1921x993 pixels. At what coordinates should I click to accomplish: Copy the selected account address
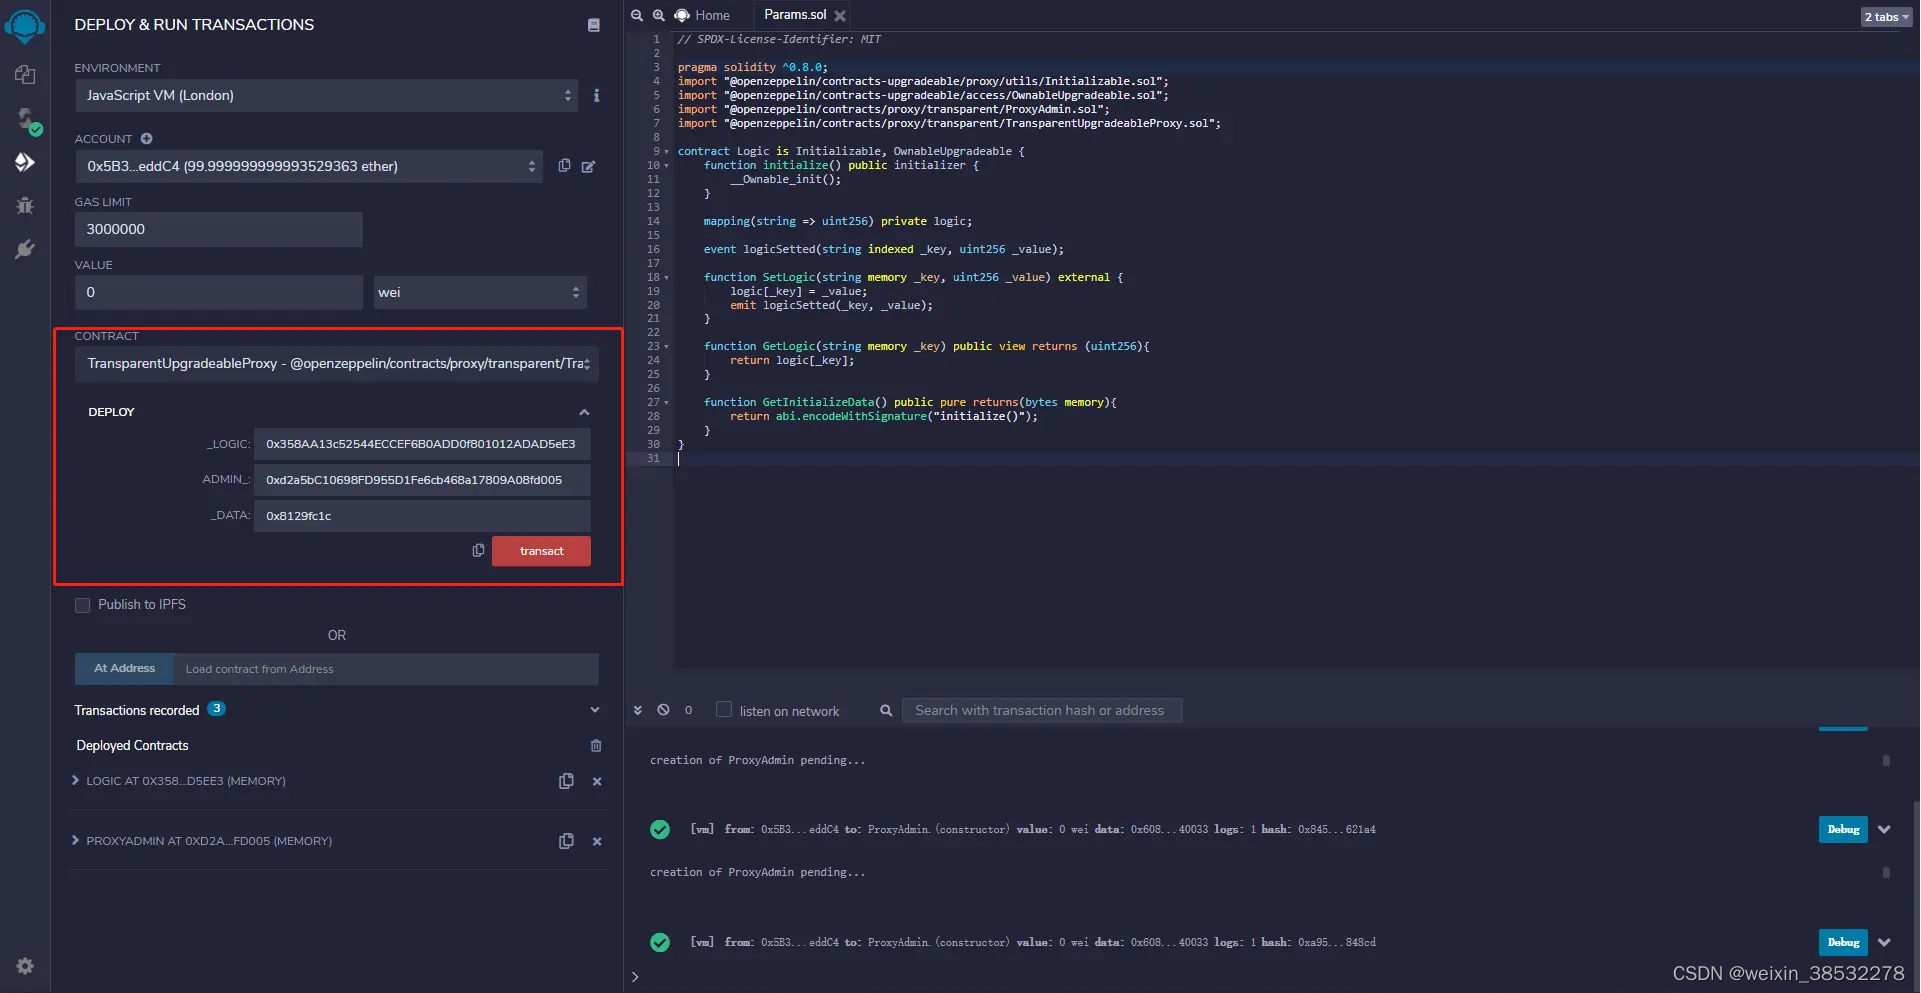564,166
